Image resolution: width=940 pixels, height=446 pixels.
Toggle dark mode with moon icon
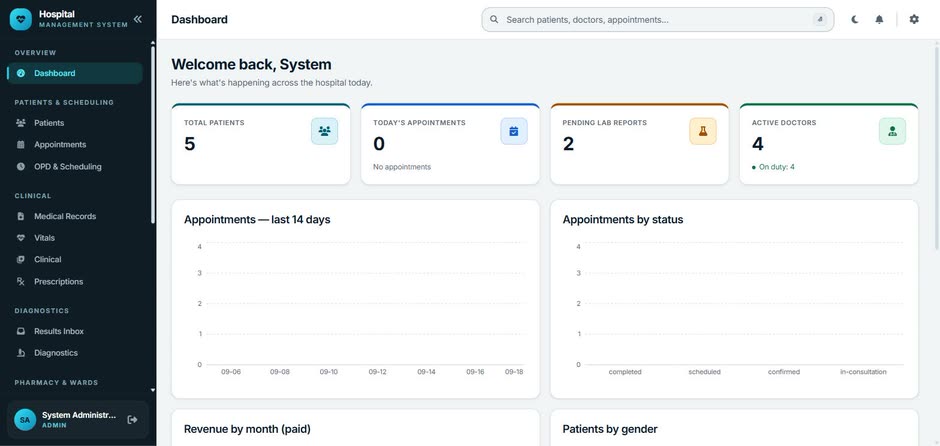click(x=855, y=19)
